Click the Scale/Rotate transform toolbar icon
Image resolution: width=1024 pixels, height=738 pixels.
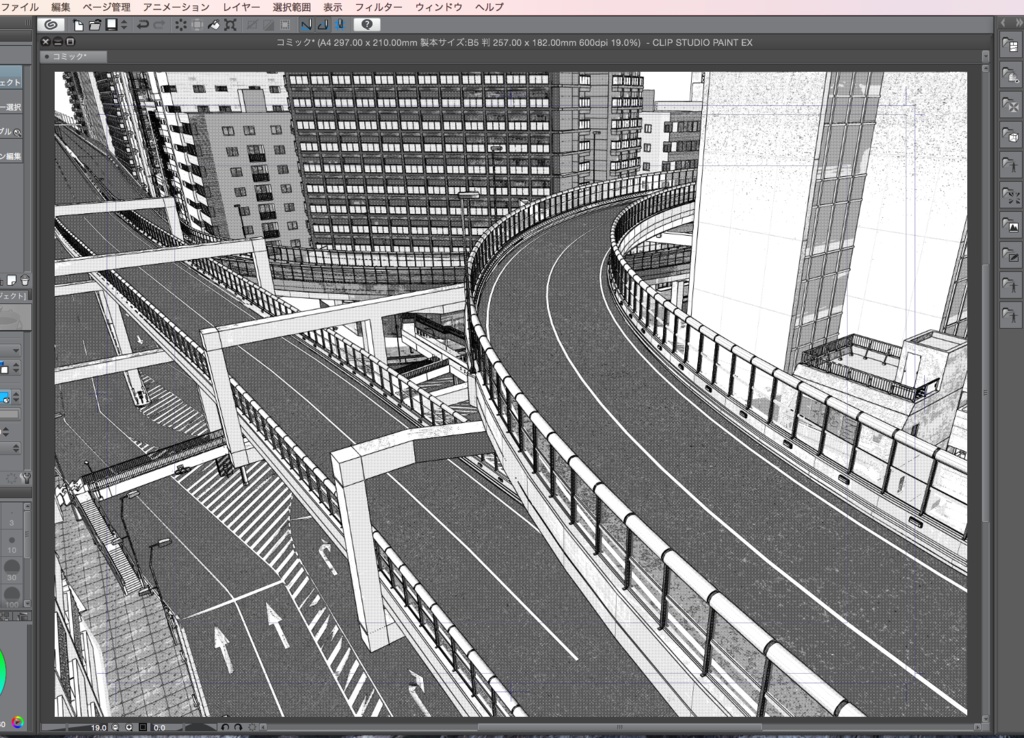point(231,25)
